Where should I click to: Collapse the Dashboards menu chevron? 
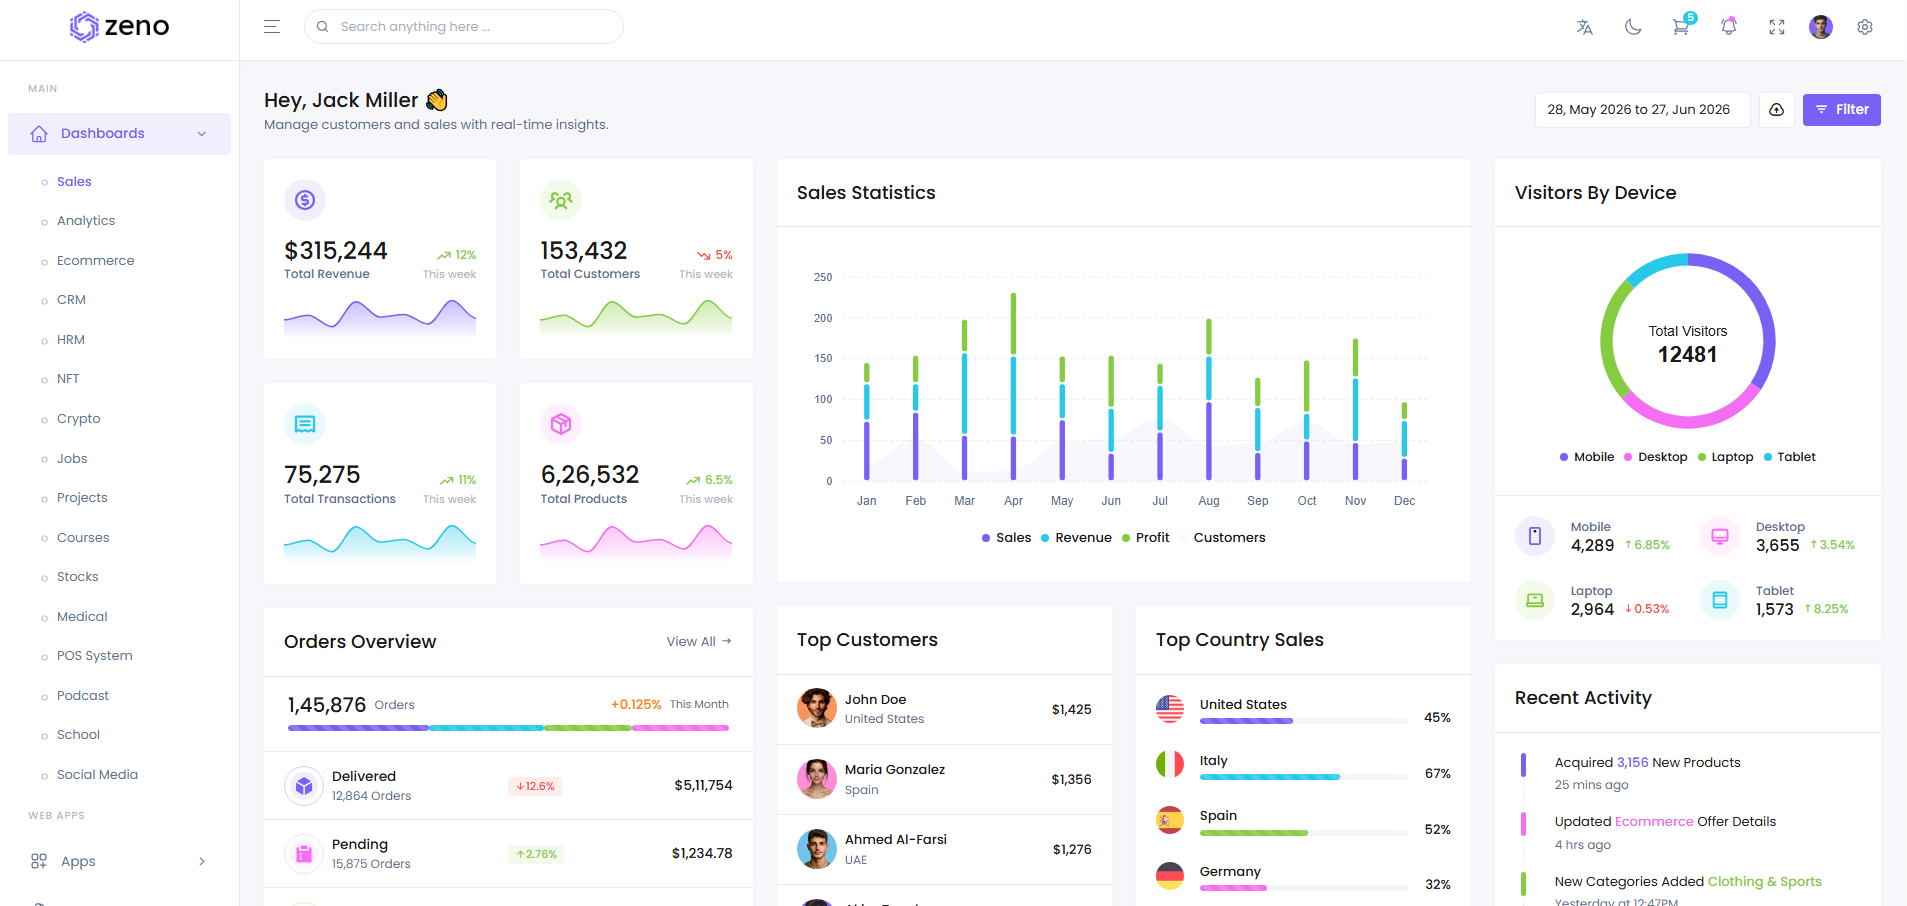[x=202, y=134]
